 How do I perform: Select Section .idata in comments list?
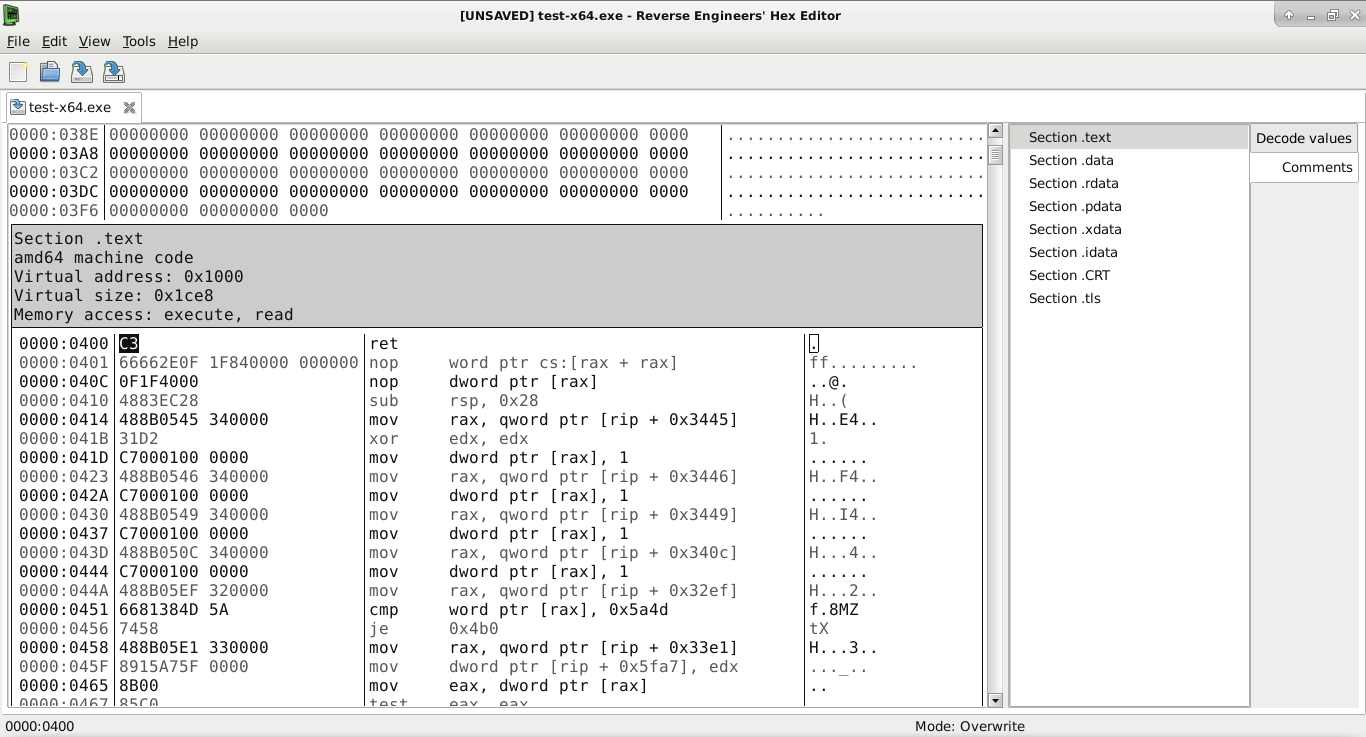(1129, 252)
